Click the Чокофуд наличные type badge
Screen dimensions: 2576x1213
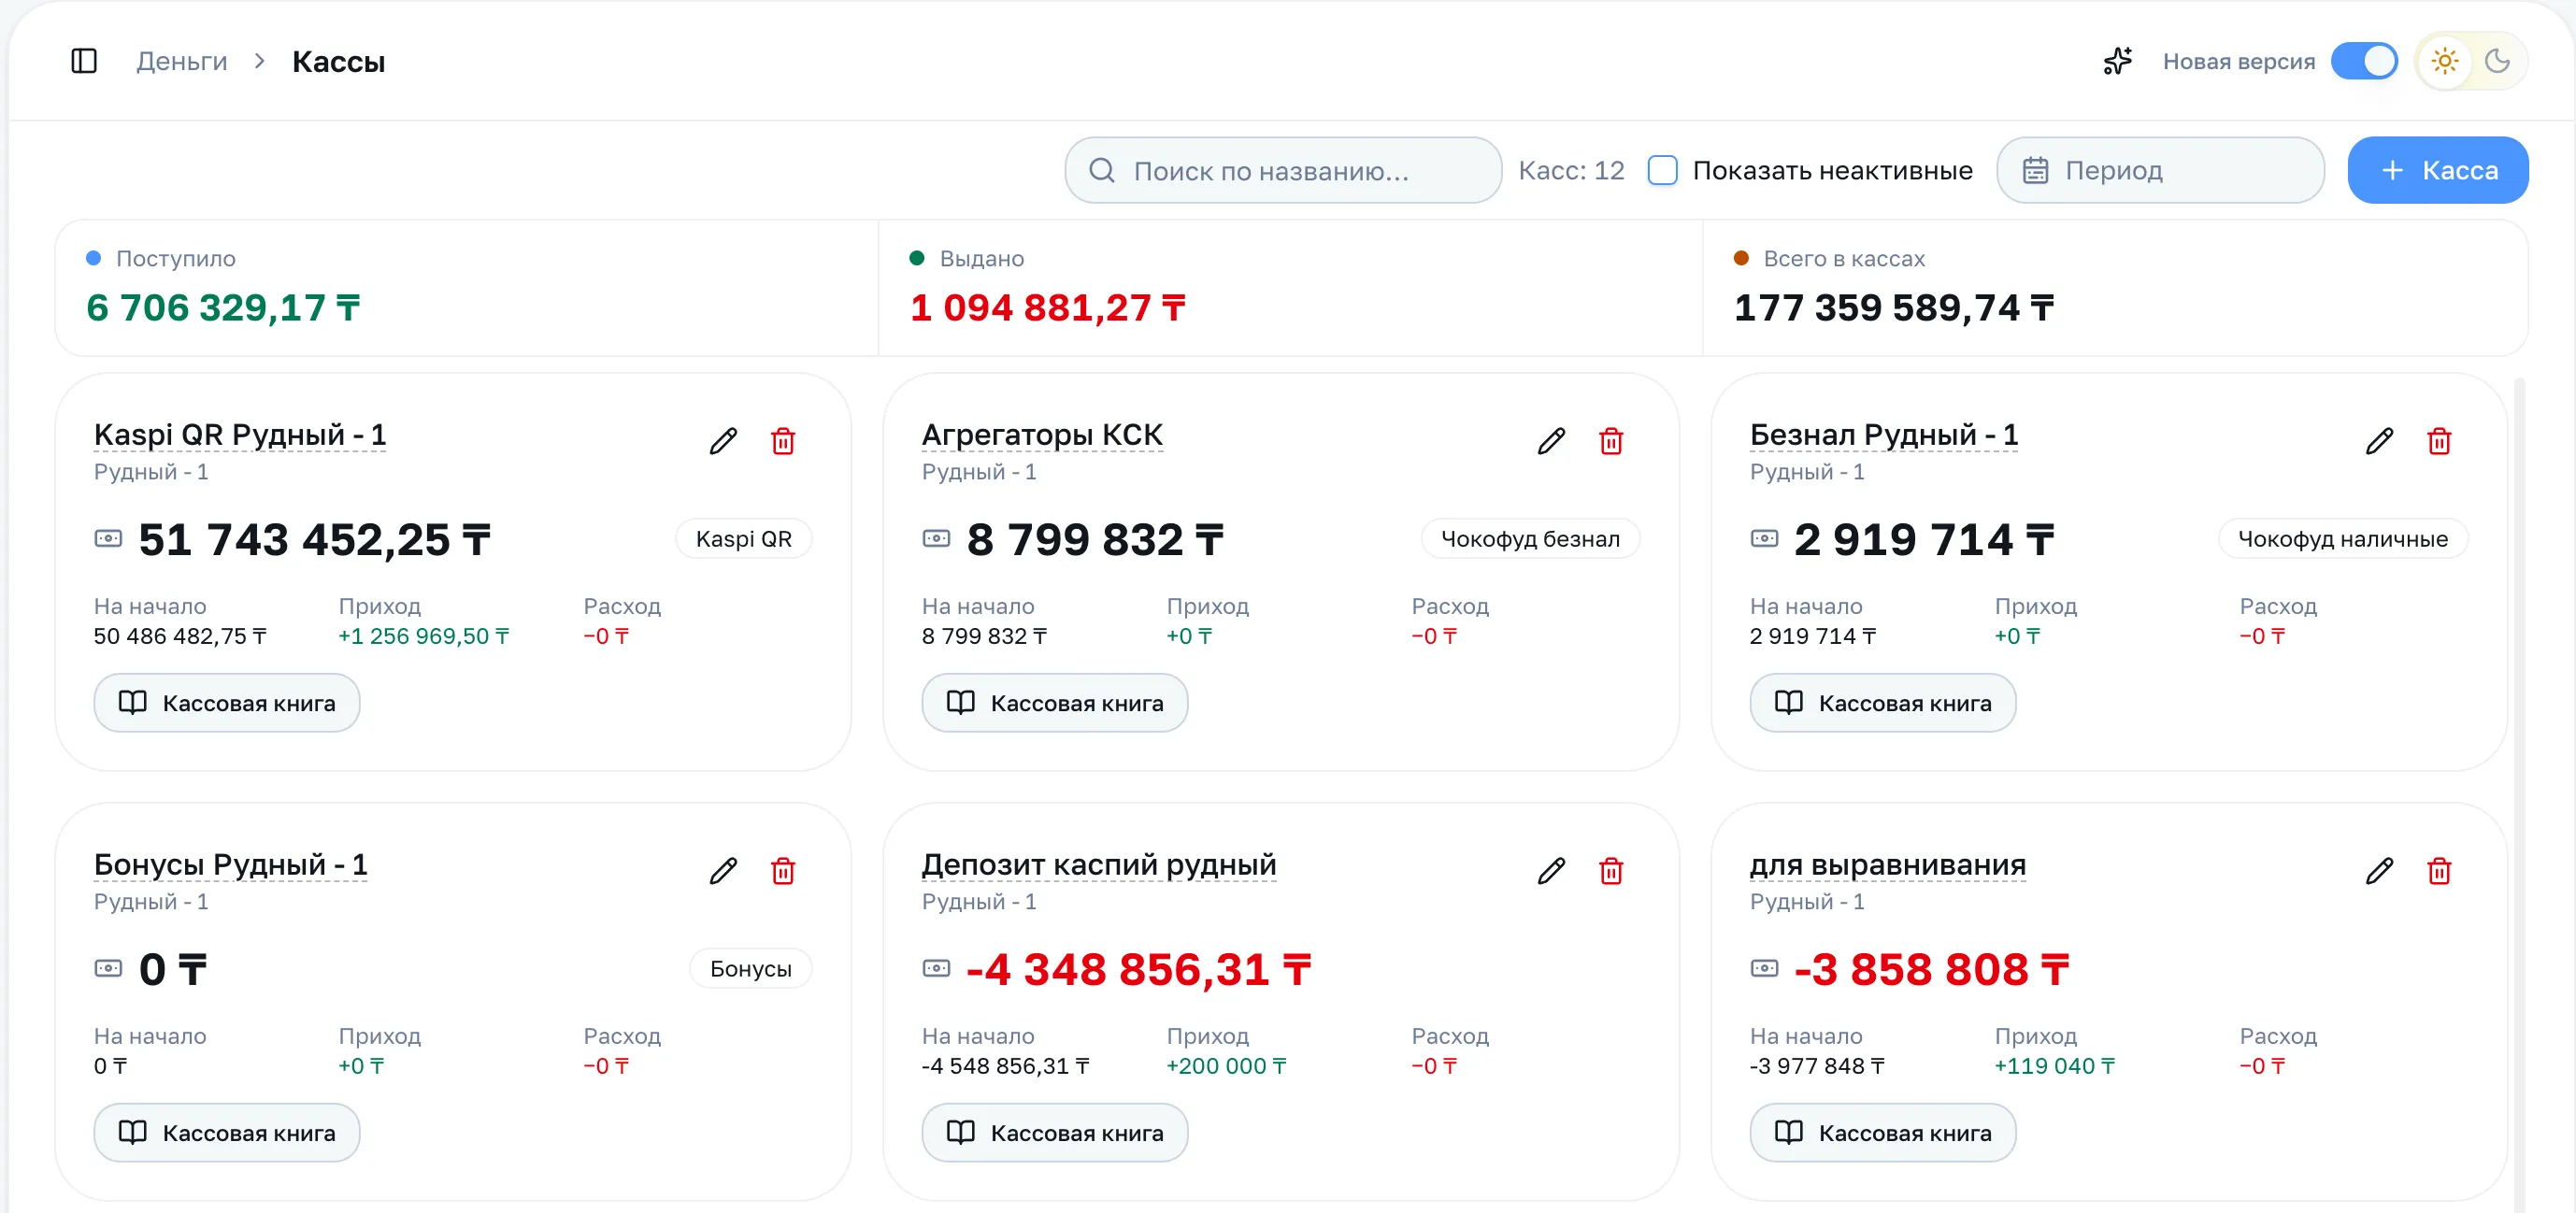[2343, 539]
